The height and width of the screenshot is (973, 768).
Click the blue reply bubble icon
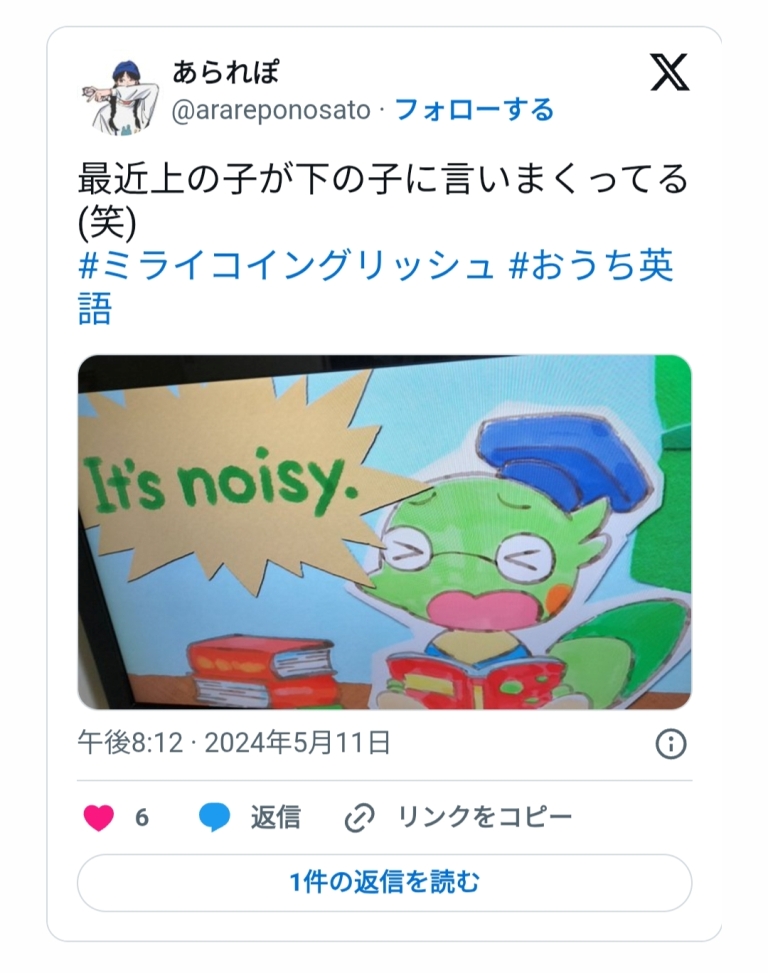(214, 817)
